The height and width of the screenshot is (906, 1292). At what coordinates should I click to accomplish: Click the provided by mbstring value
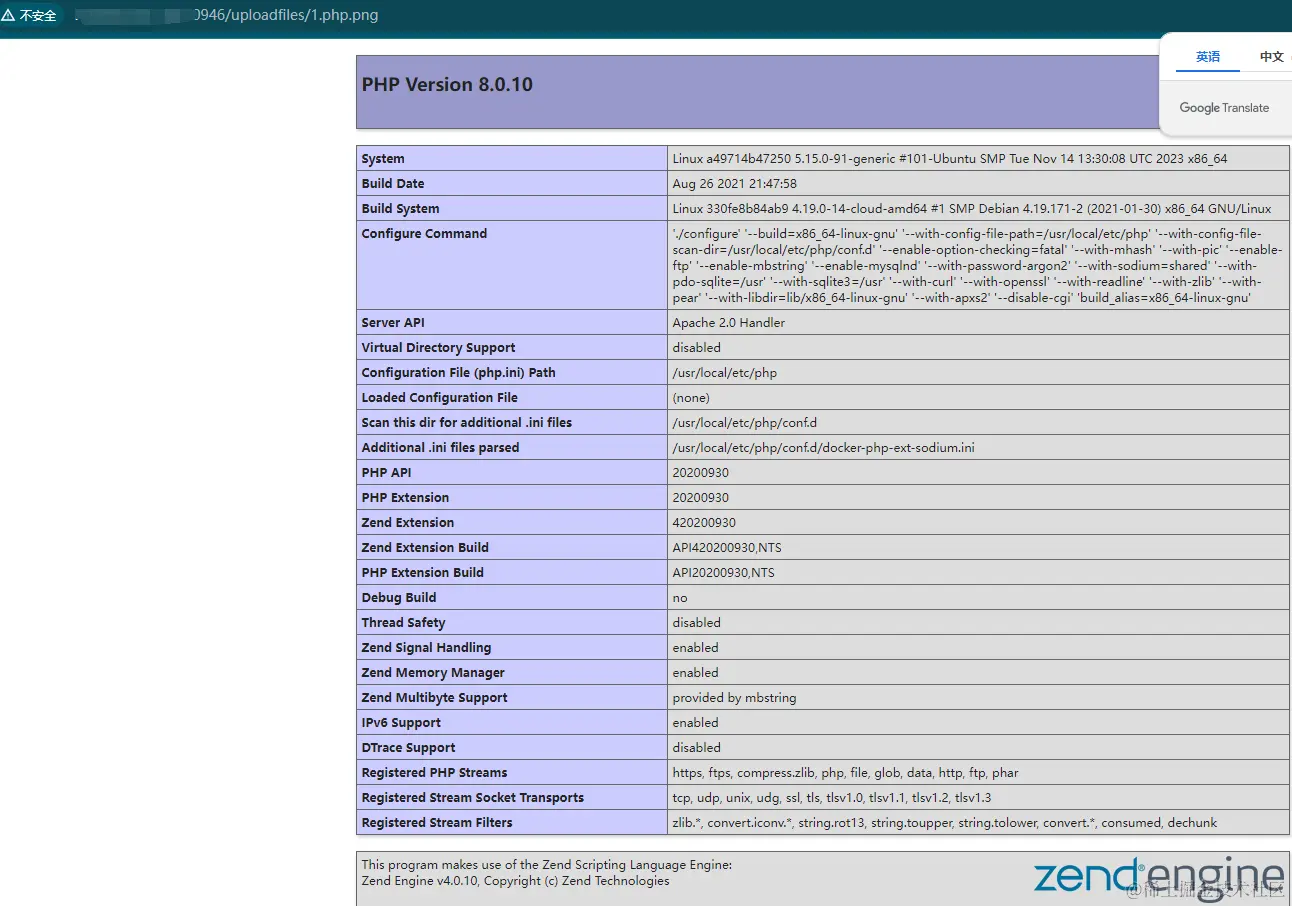tap(735, 698)
